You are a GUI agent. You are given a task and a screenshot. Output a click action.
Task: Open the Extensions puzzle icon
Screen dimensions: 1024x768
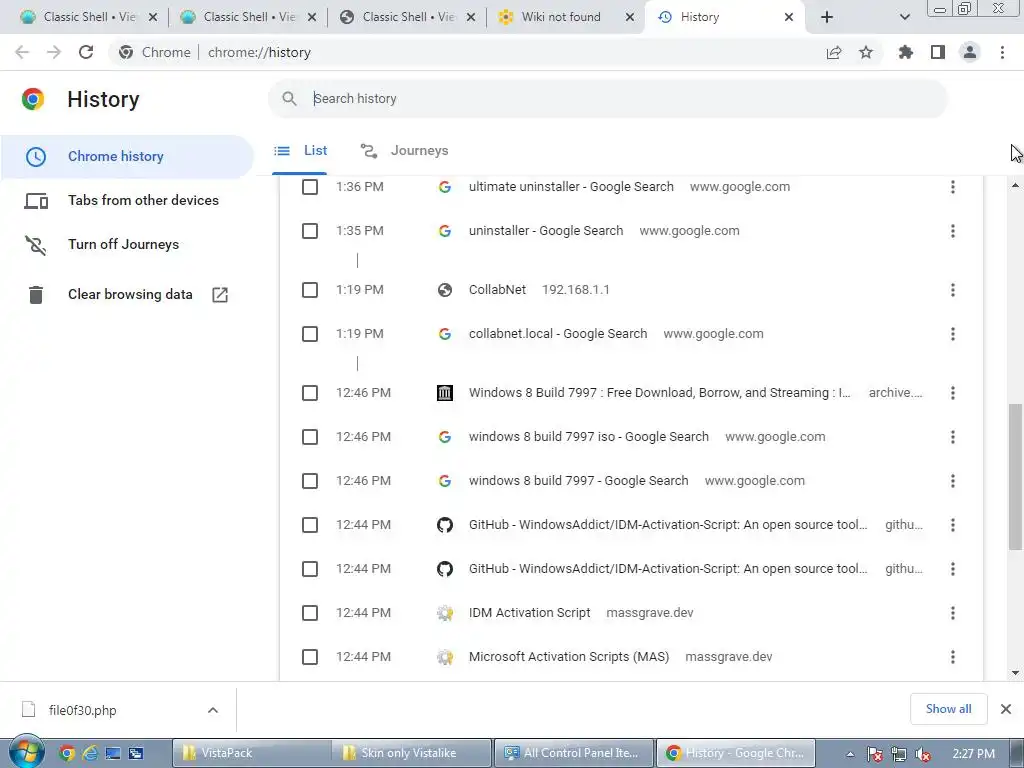pos(906,52)
